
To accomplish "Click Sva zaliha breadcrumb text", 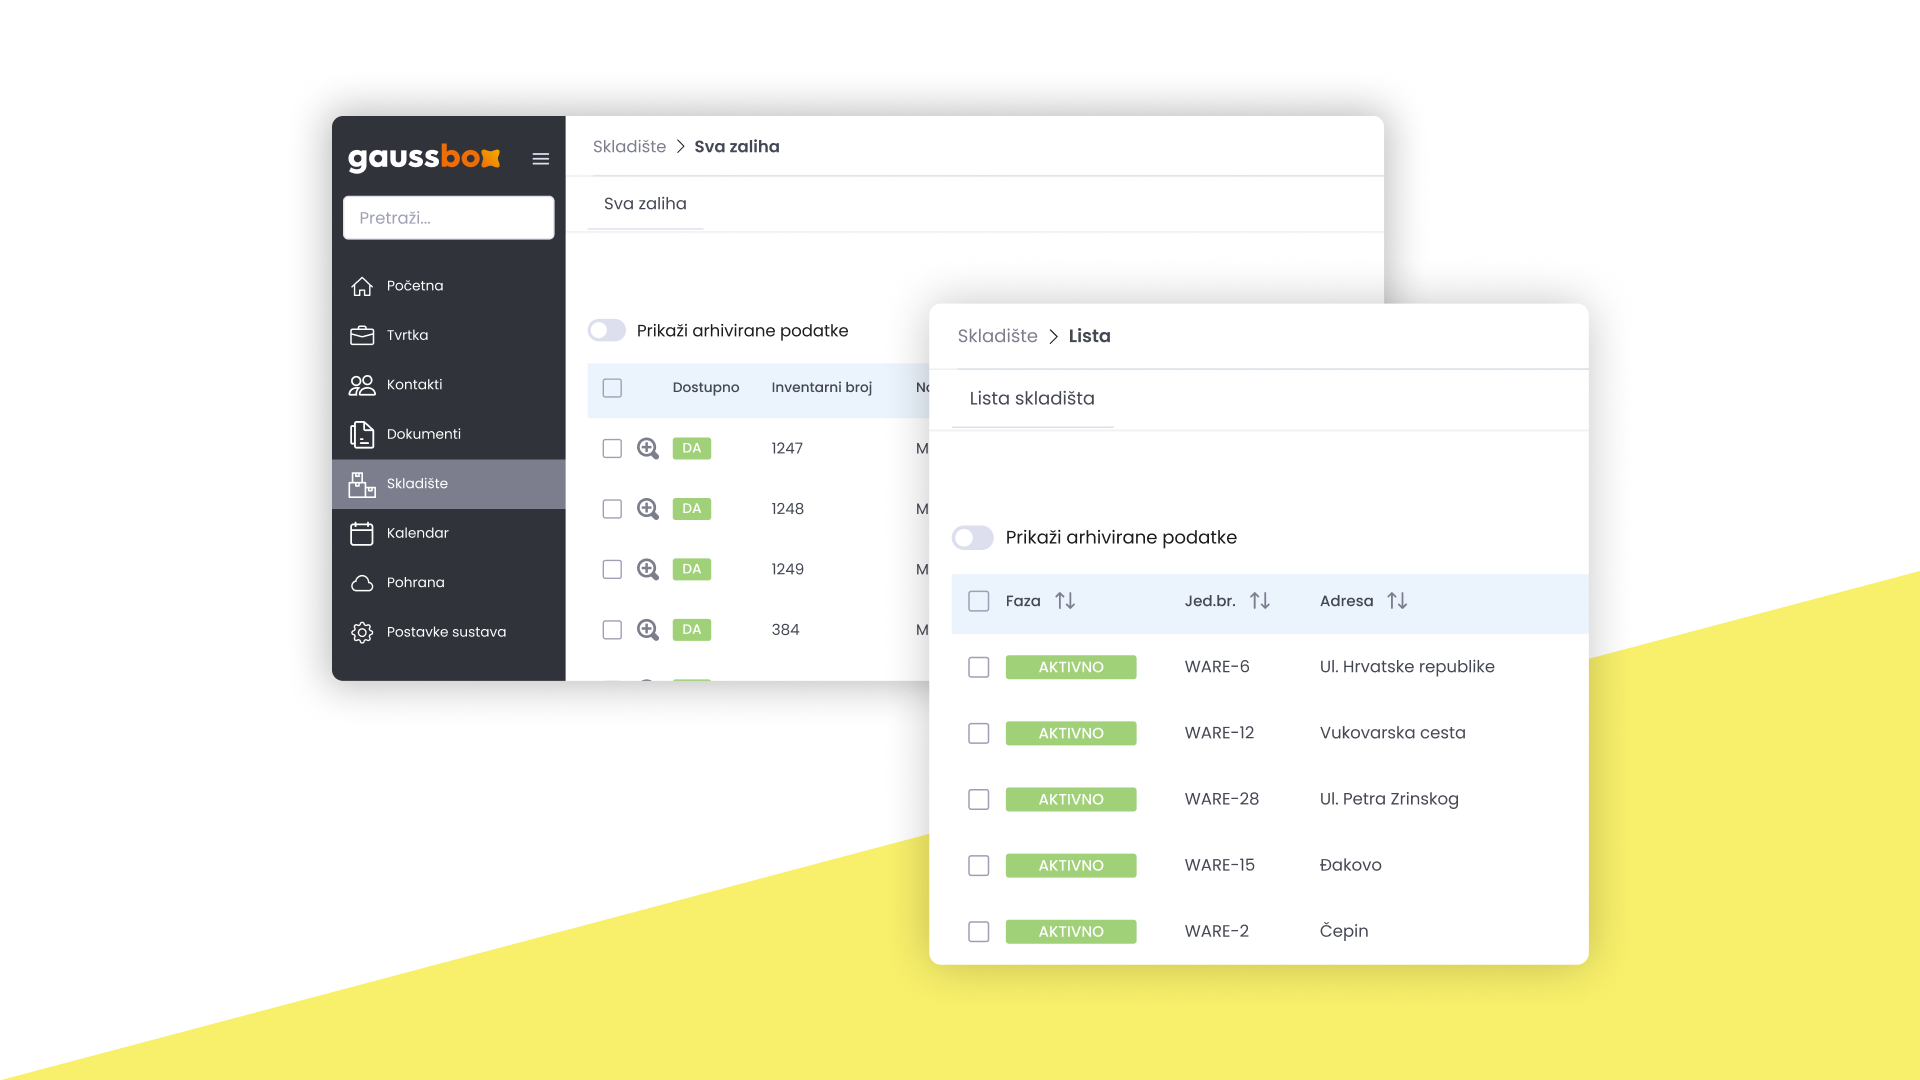I will coord(737,147).
